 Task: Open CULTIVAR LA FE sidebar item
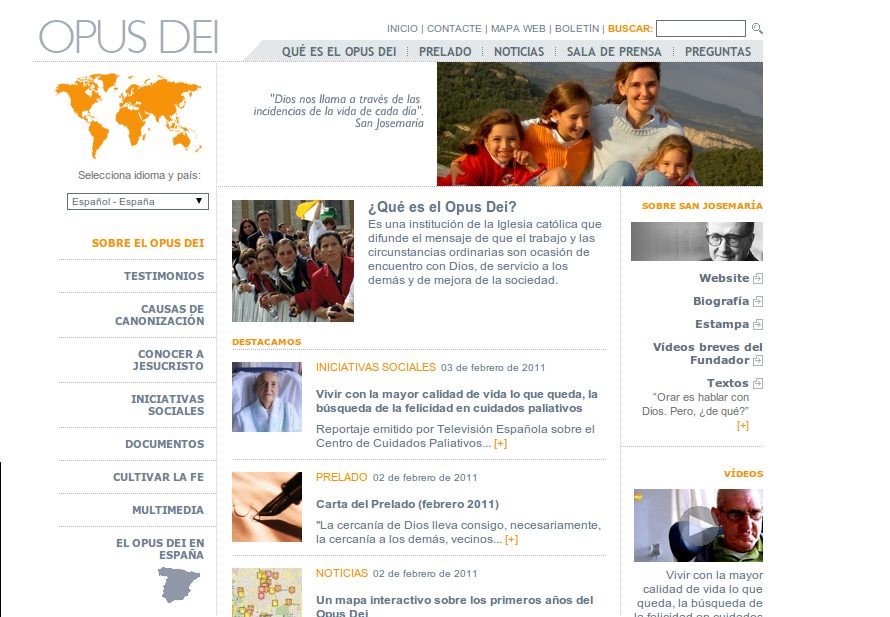coord(158,477)
